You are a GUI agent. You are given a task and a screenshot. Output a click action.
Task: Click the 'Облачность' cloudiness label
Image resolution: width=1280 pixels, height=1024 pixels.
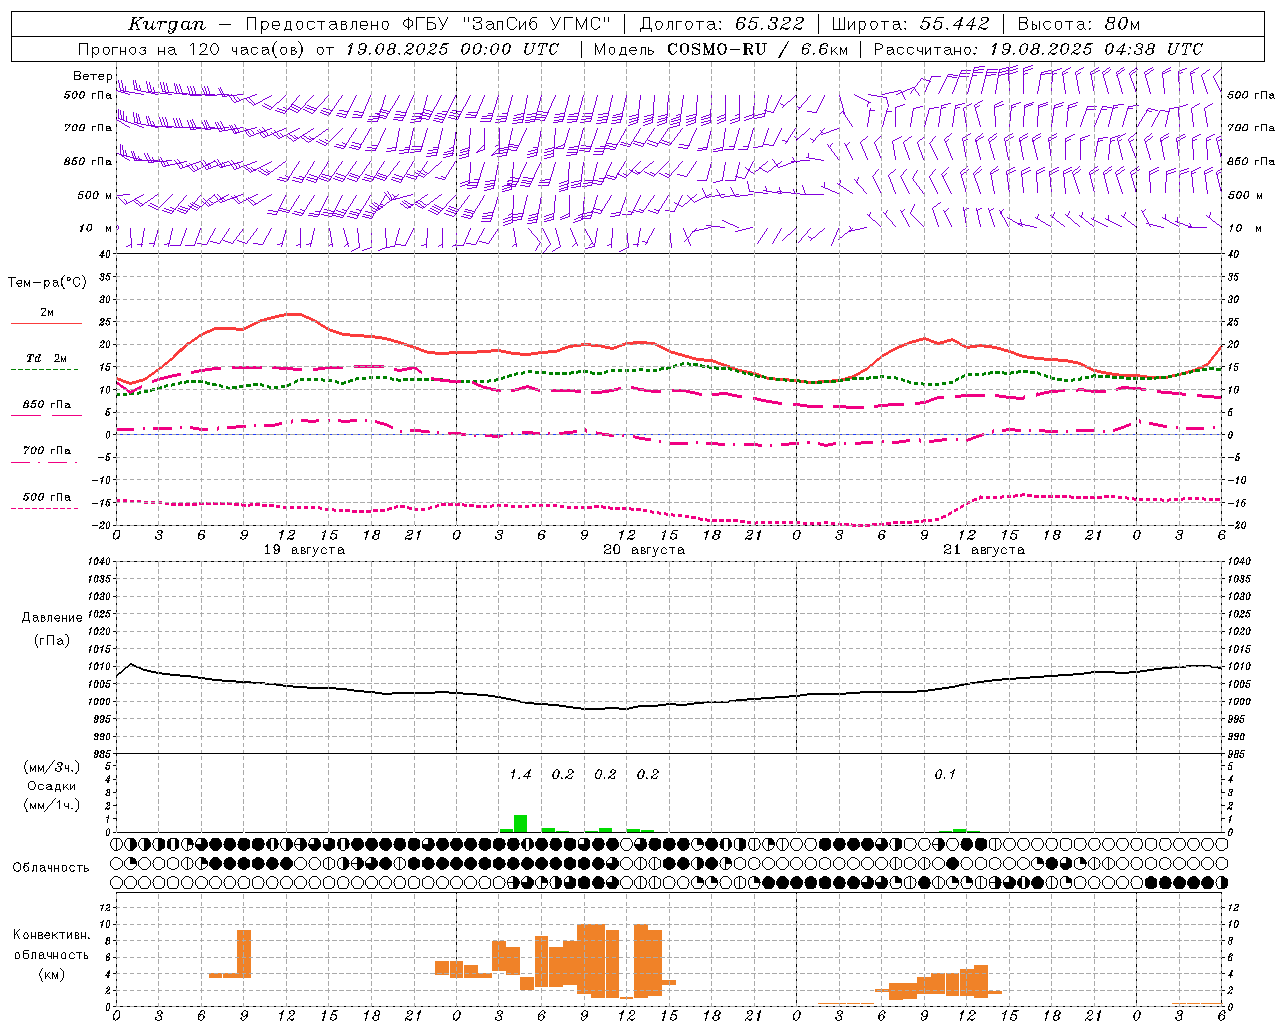(x=51, y=868)
